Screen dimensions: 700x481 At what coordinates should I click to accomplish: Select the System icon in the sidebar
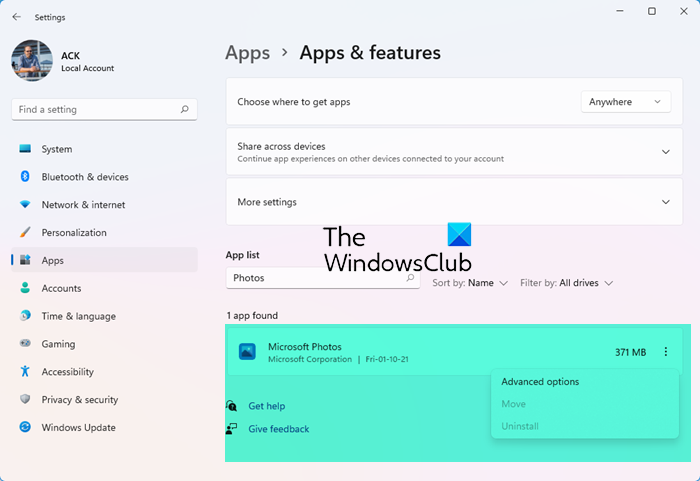coord(25,149)
